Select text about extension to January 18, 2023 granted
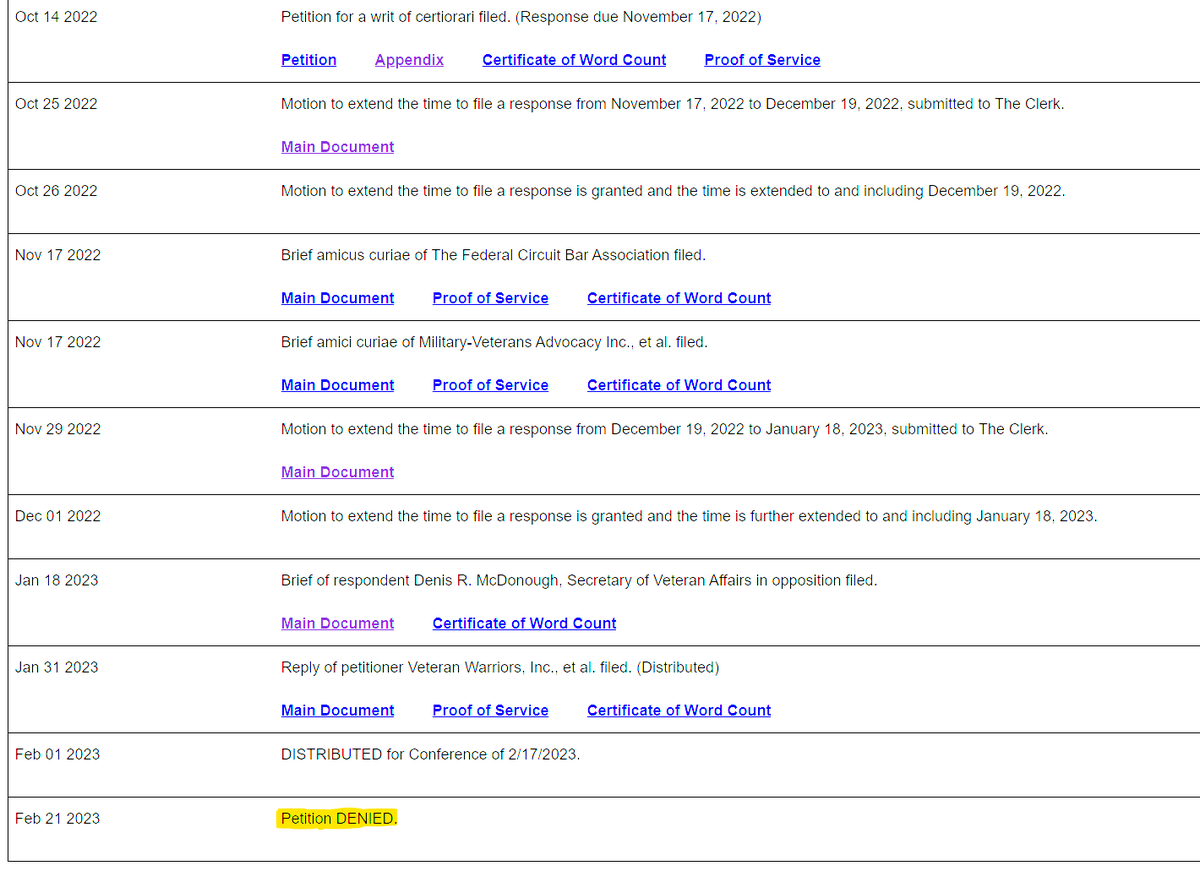1200x882 pixels. click(689, 516)
